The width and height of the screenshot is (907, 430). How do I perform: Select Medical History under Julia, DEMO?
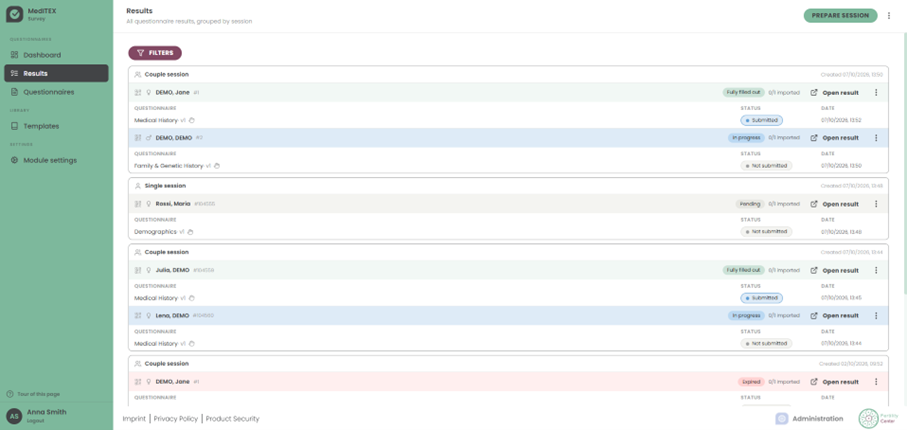click(156, 298)
